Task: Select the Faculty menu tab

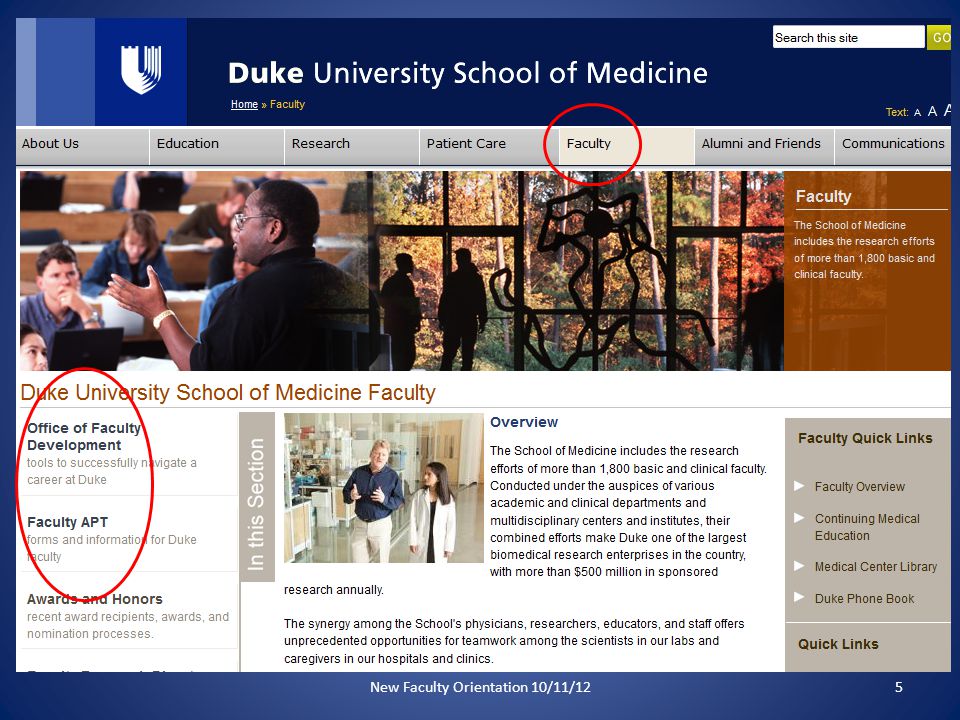Action: coord(626,146)
